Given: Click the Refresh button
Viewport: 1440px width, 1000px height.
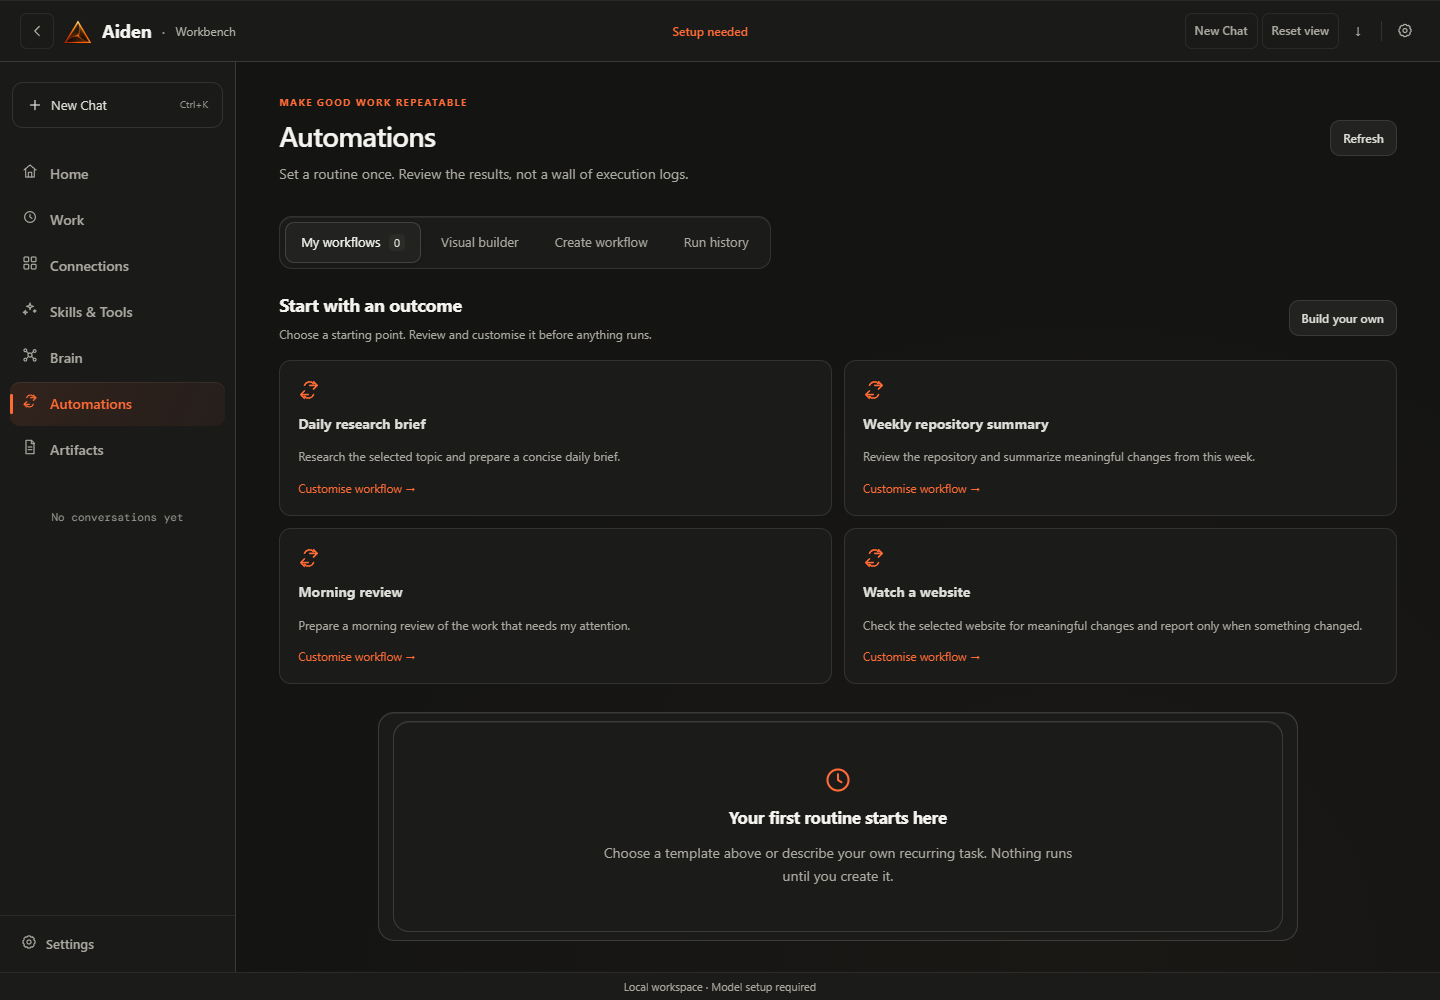Looking at the screenshot, I should (1363, 139).
